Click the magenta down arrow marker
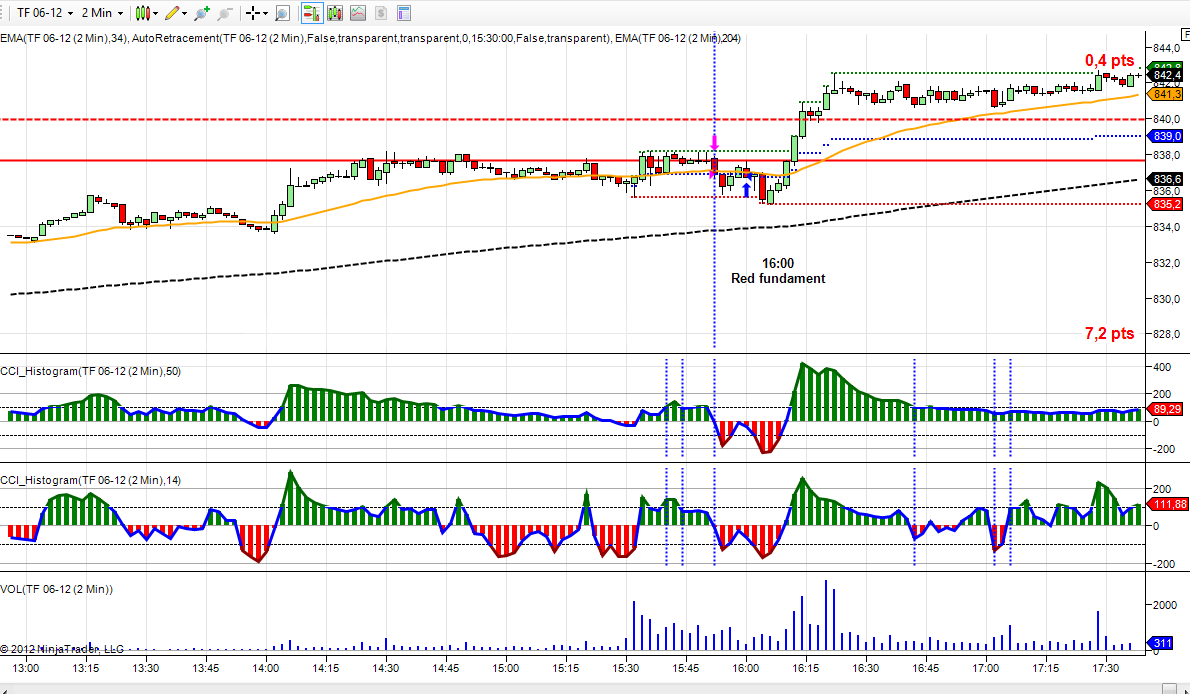 (714, 142)
